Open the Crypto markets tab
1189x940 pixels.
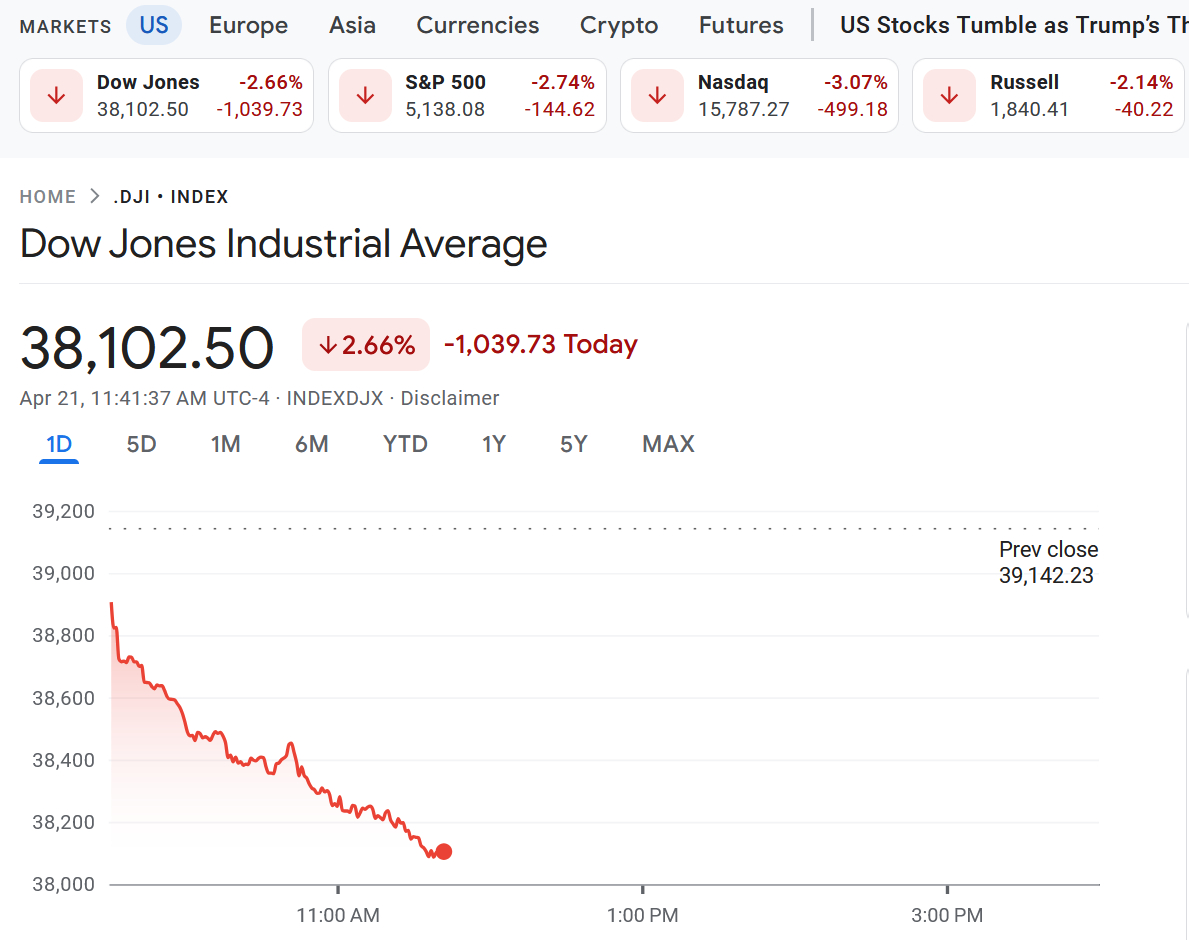point(619,25)
